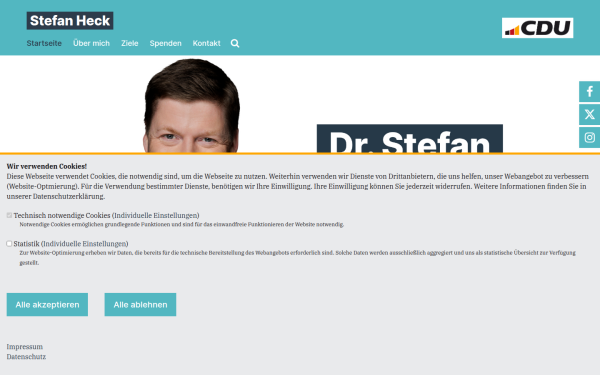Open the Facebook sidebar icon

589,91
